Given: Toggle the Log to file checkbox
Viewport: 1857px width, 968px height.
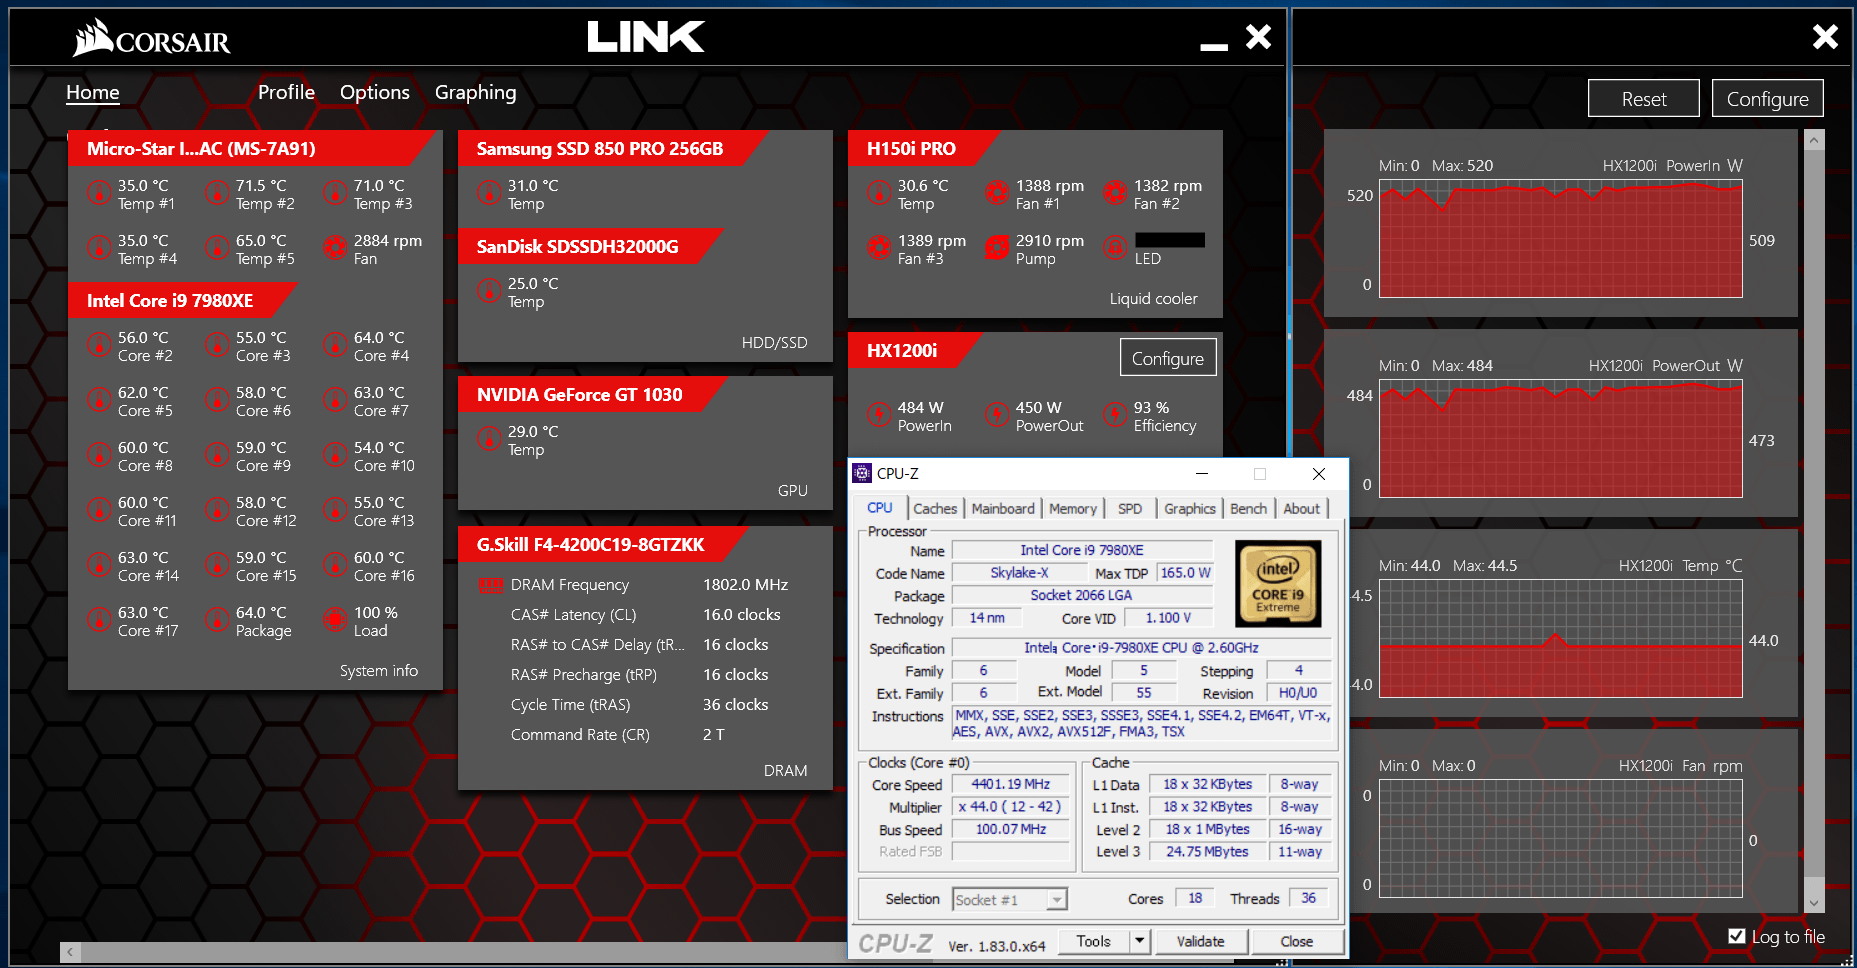Looking at the screenshot, I should coord(1737,936).
